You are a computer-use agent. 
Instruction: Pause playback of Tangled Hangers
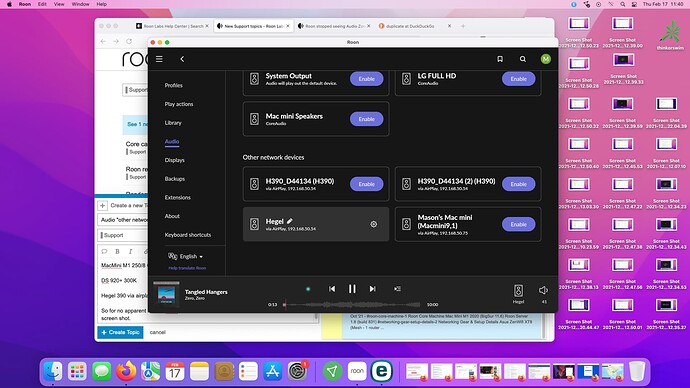coord(352,289)
